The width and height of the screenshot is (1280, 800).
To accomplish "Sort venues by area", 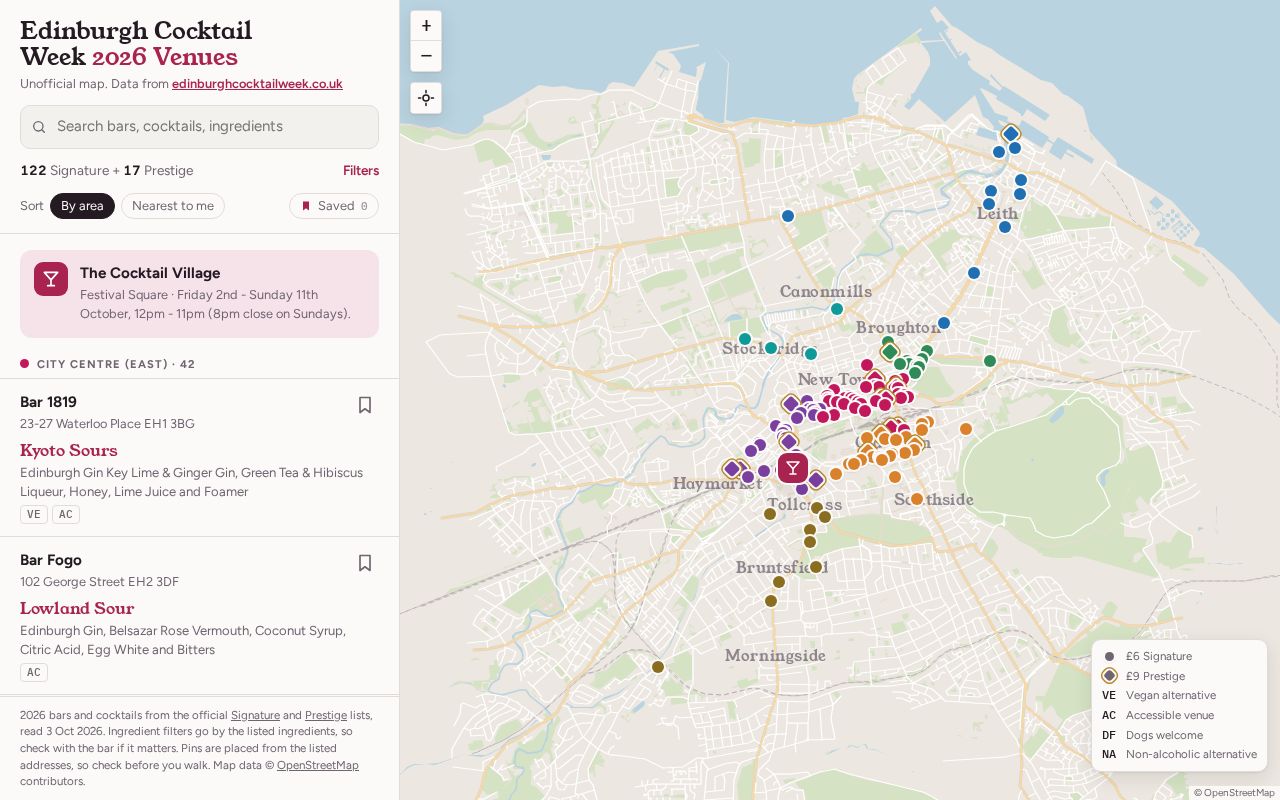I will (82, 206).
